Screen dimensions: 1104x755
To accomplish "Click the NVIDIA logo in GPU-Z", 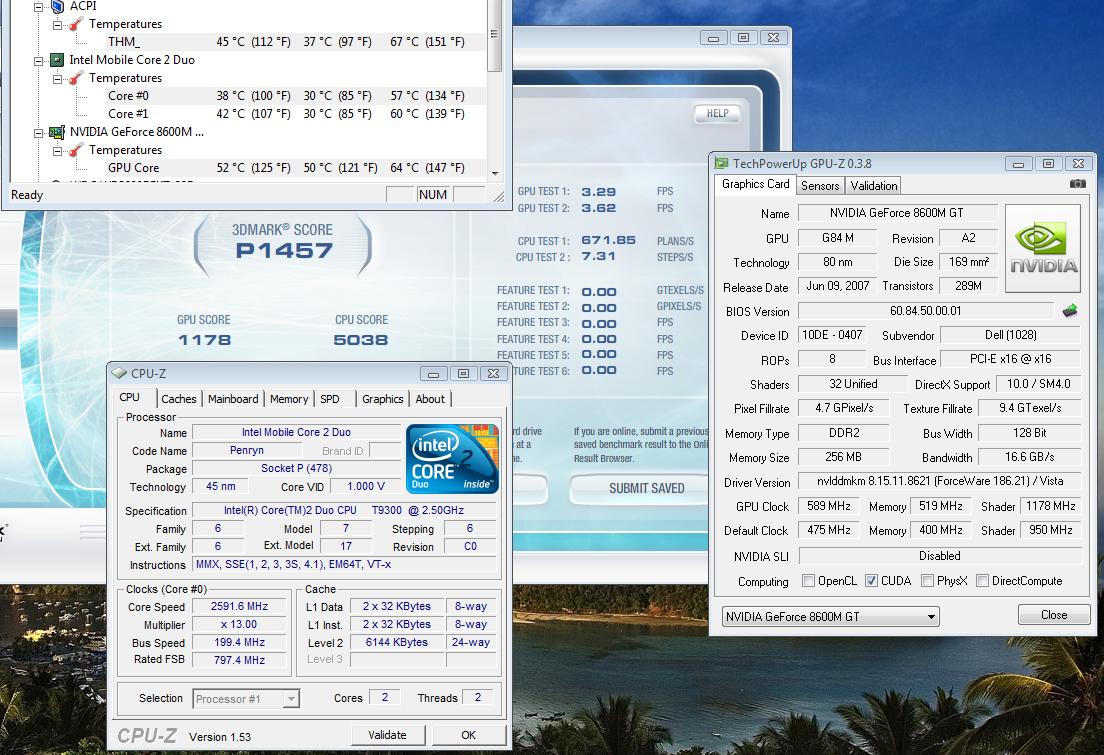I will (1043, 249).
